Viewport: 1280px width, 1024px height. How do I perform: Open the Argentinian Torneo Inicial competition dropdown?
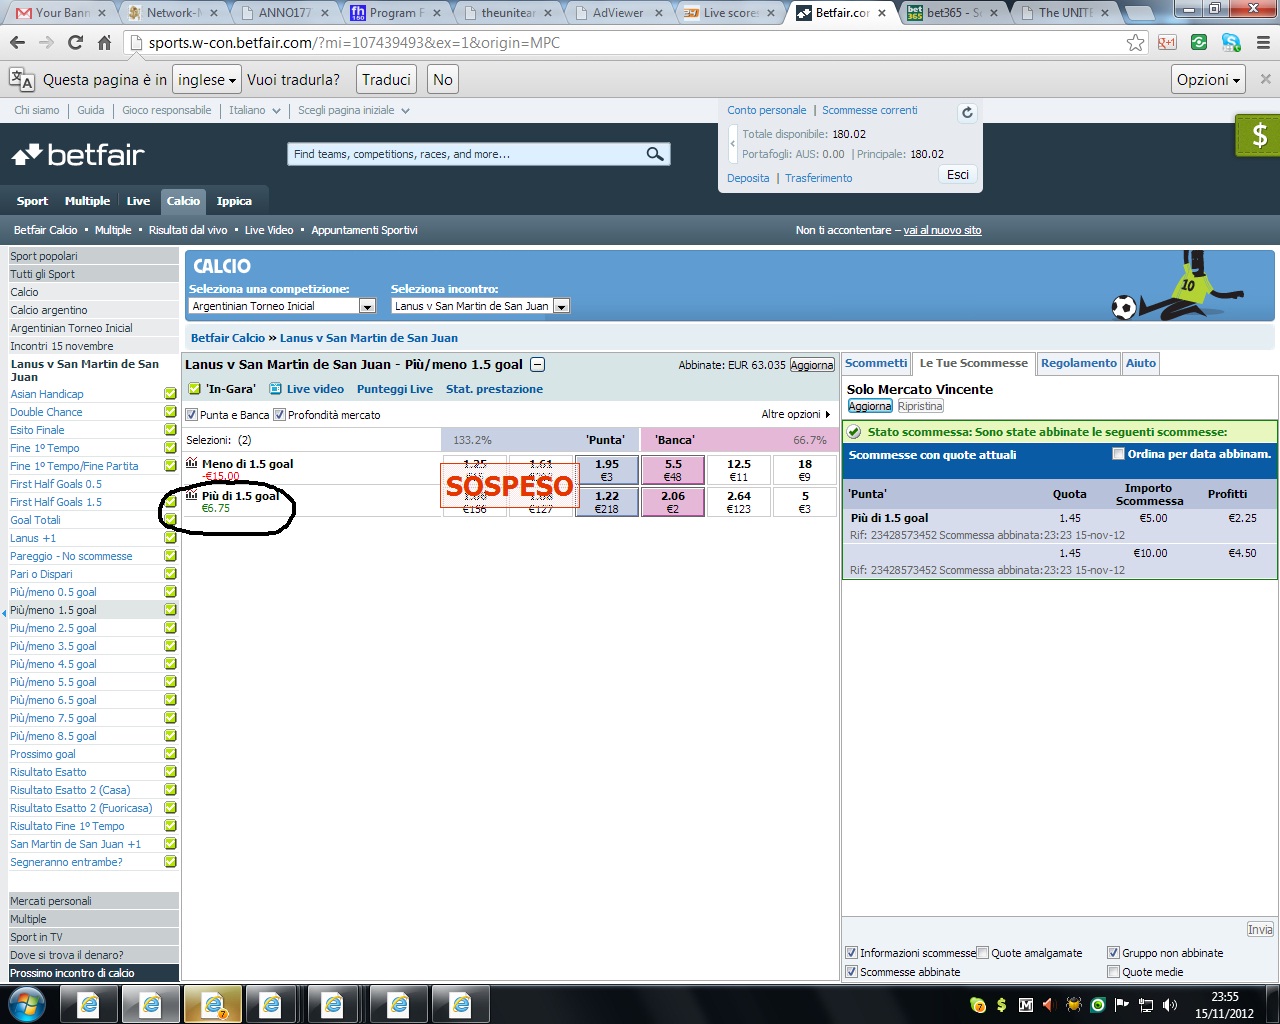pyautogui.click(x=282, y=306)
